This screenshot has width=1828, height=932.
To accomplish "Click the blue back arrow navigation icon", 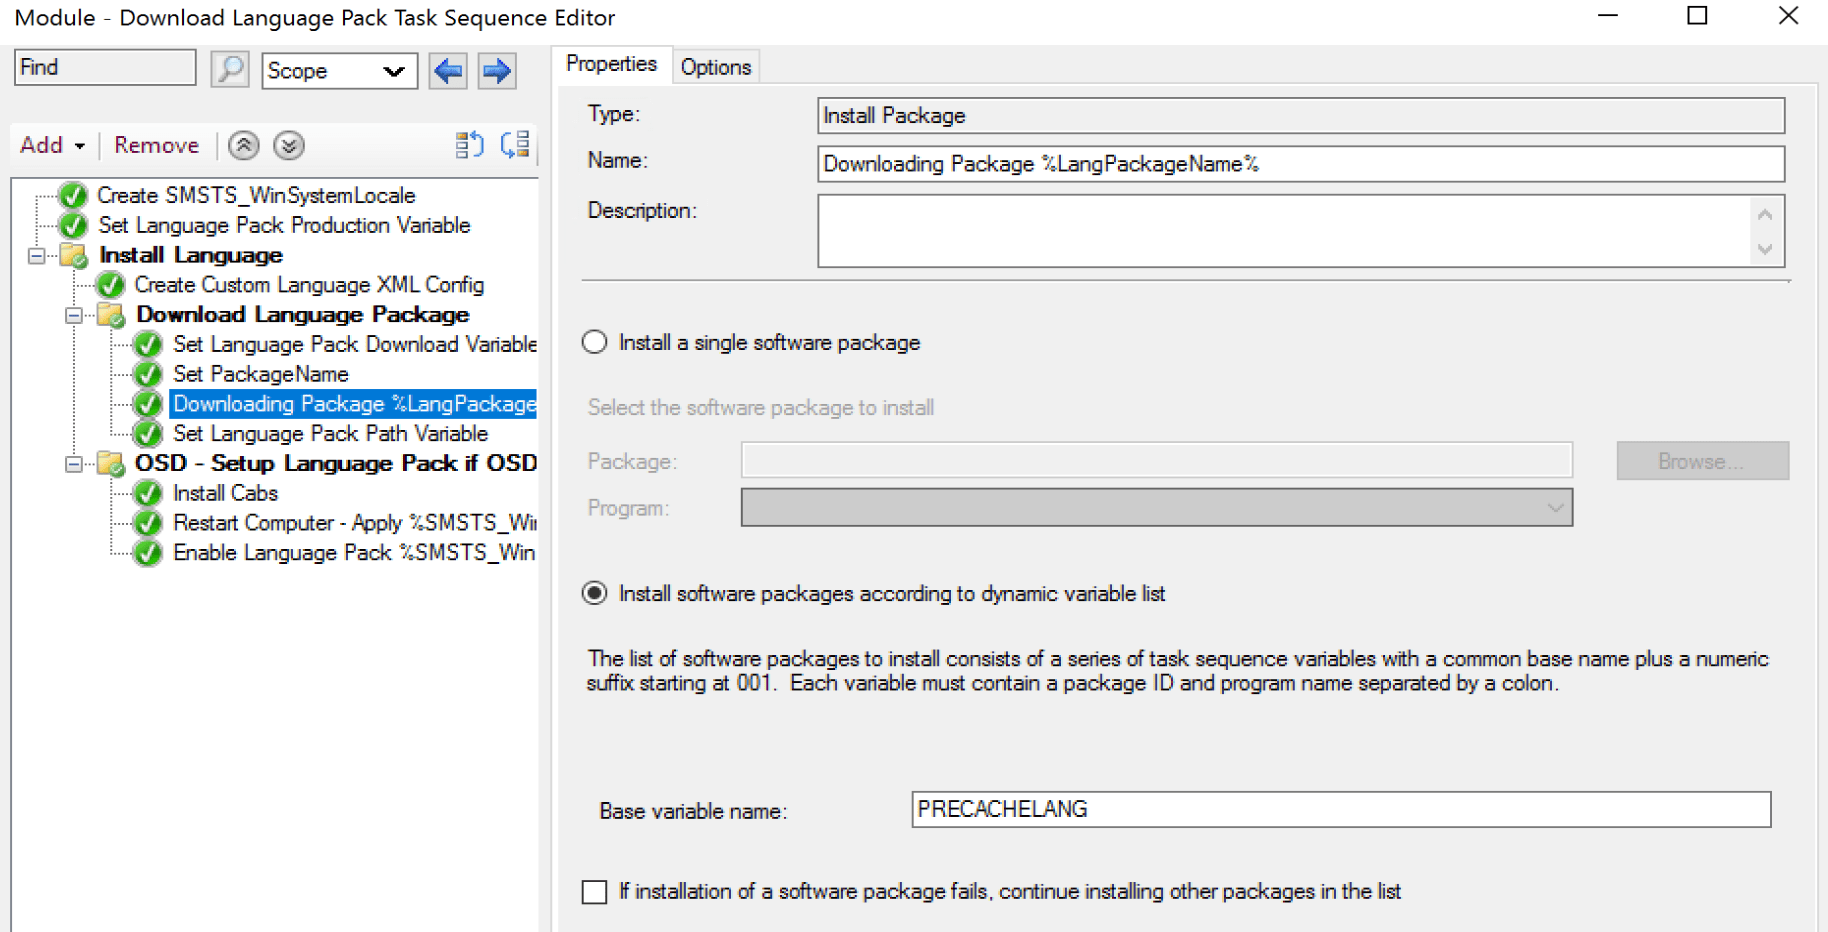I will pyautogui.click(x=447, y=70).
